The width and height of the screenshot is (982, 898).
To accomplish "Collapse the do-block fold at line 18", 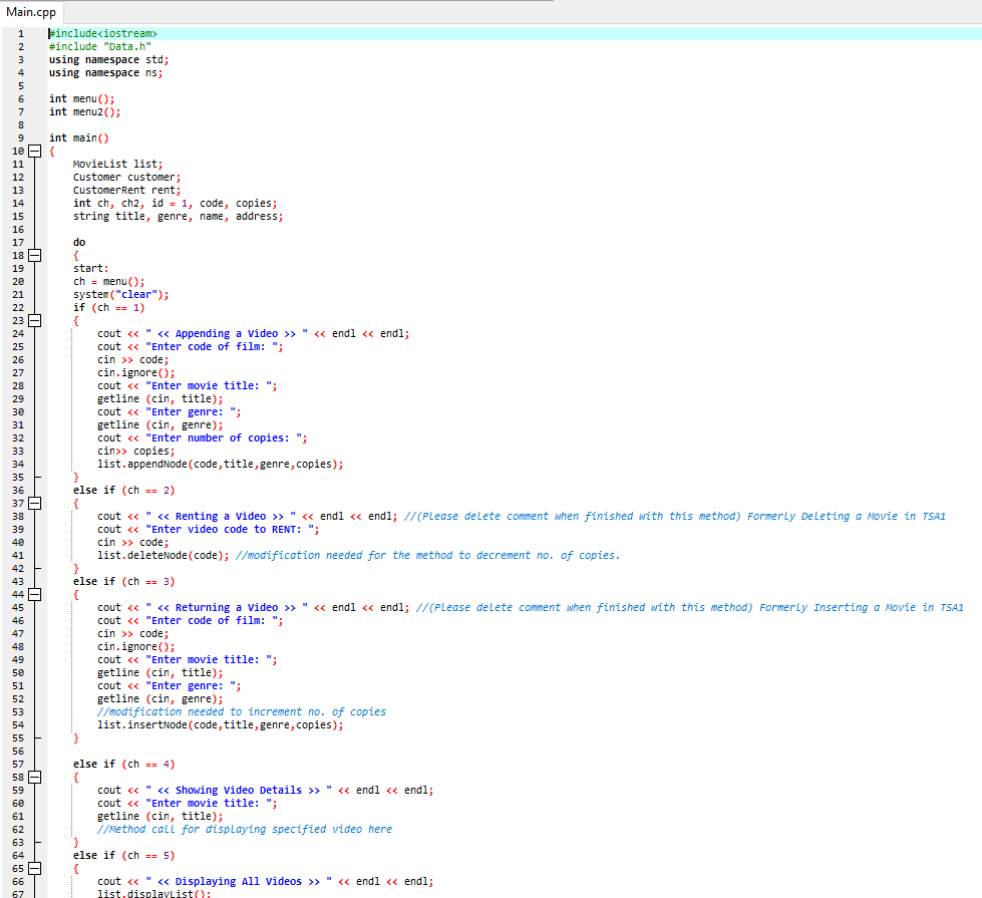I will pyautogui.click(x=35, y=255).
